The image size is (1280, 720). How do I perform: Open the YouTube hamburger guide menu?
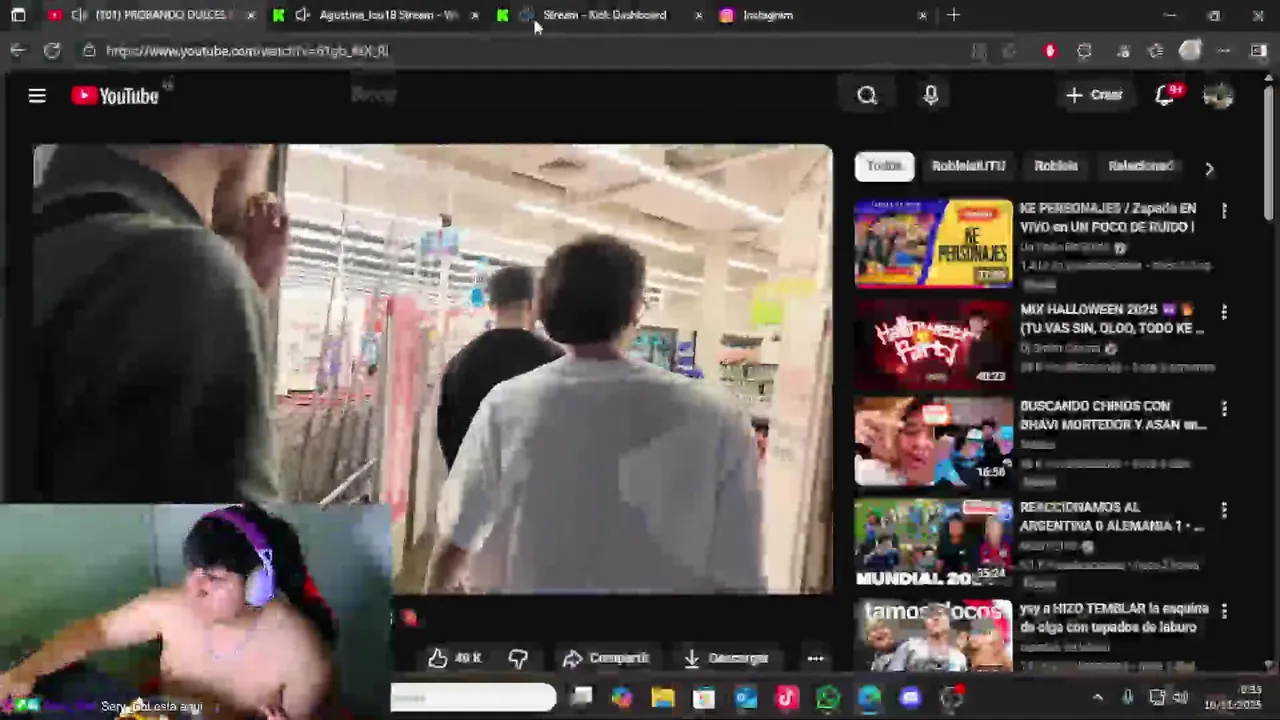pyautogui.click(x=37, y=96)
